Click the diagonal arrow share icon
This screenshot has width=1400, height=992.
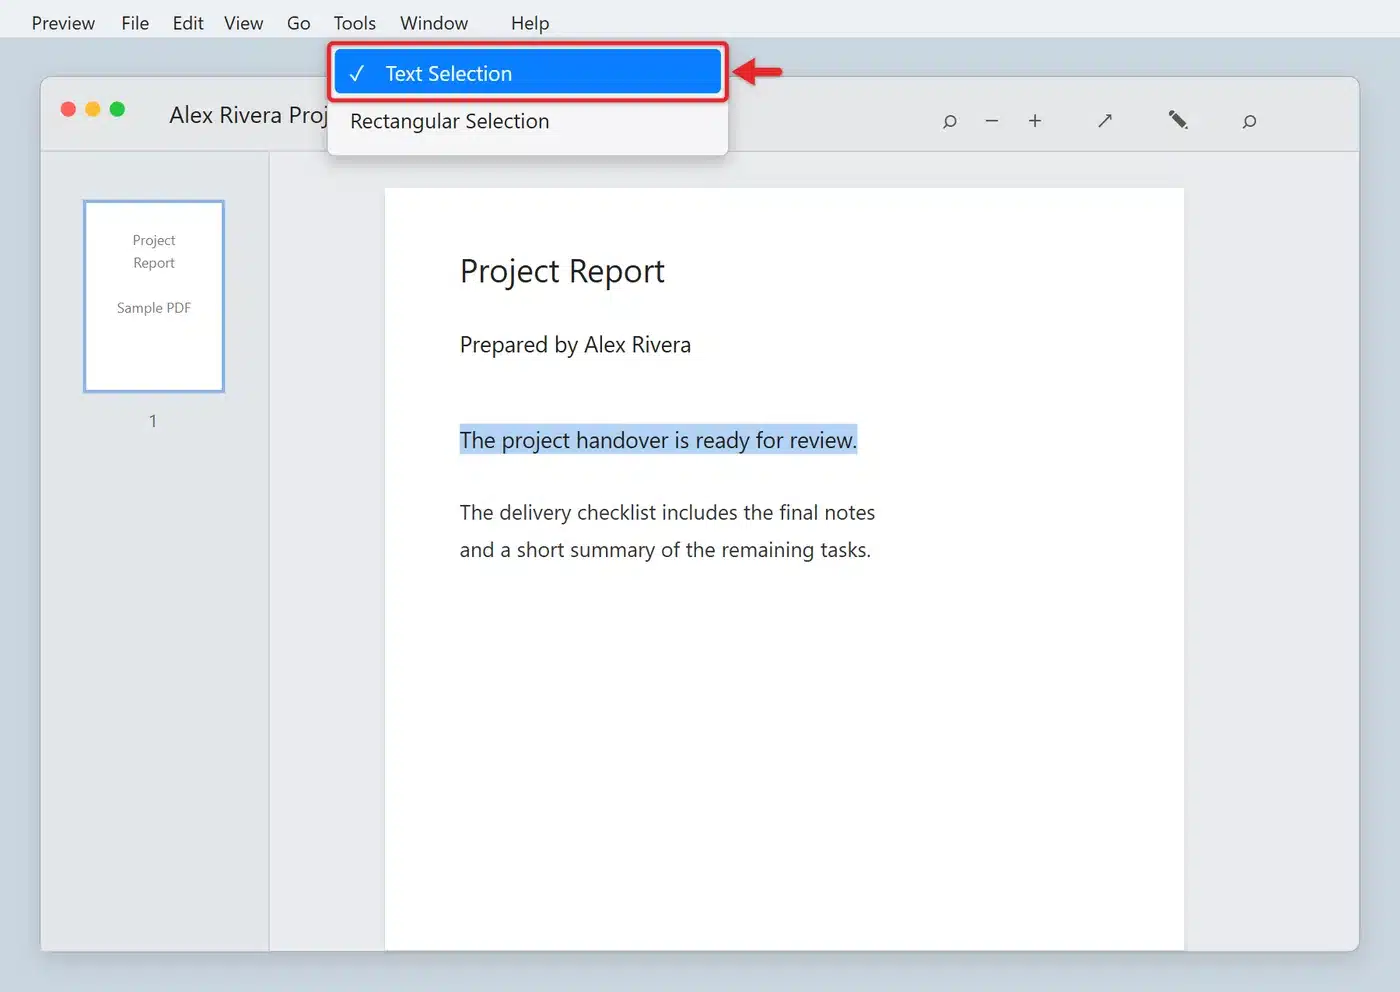[x=1105, y=121]
